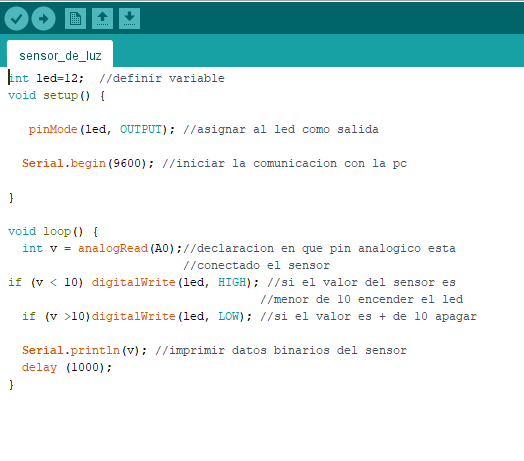Open a sketch with the up-arrow icon
This screenshot has width=524, height=461.
[102, 18]
